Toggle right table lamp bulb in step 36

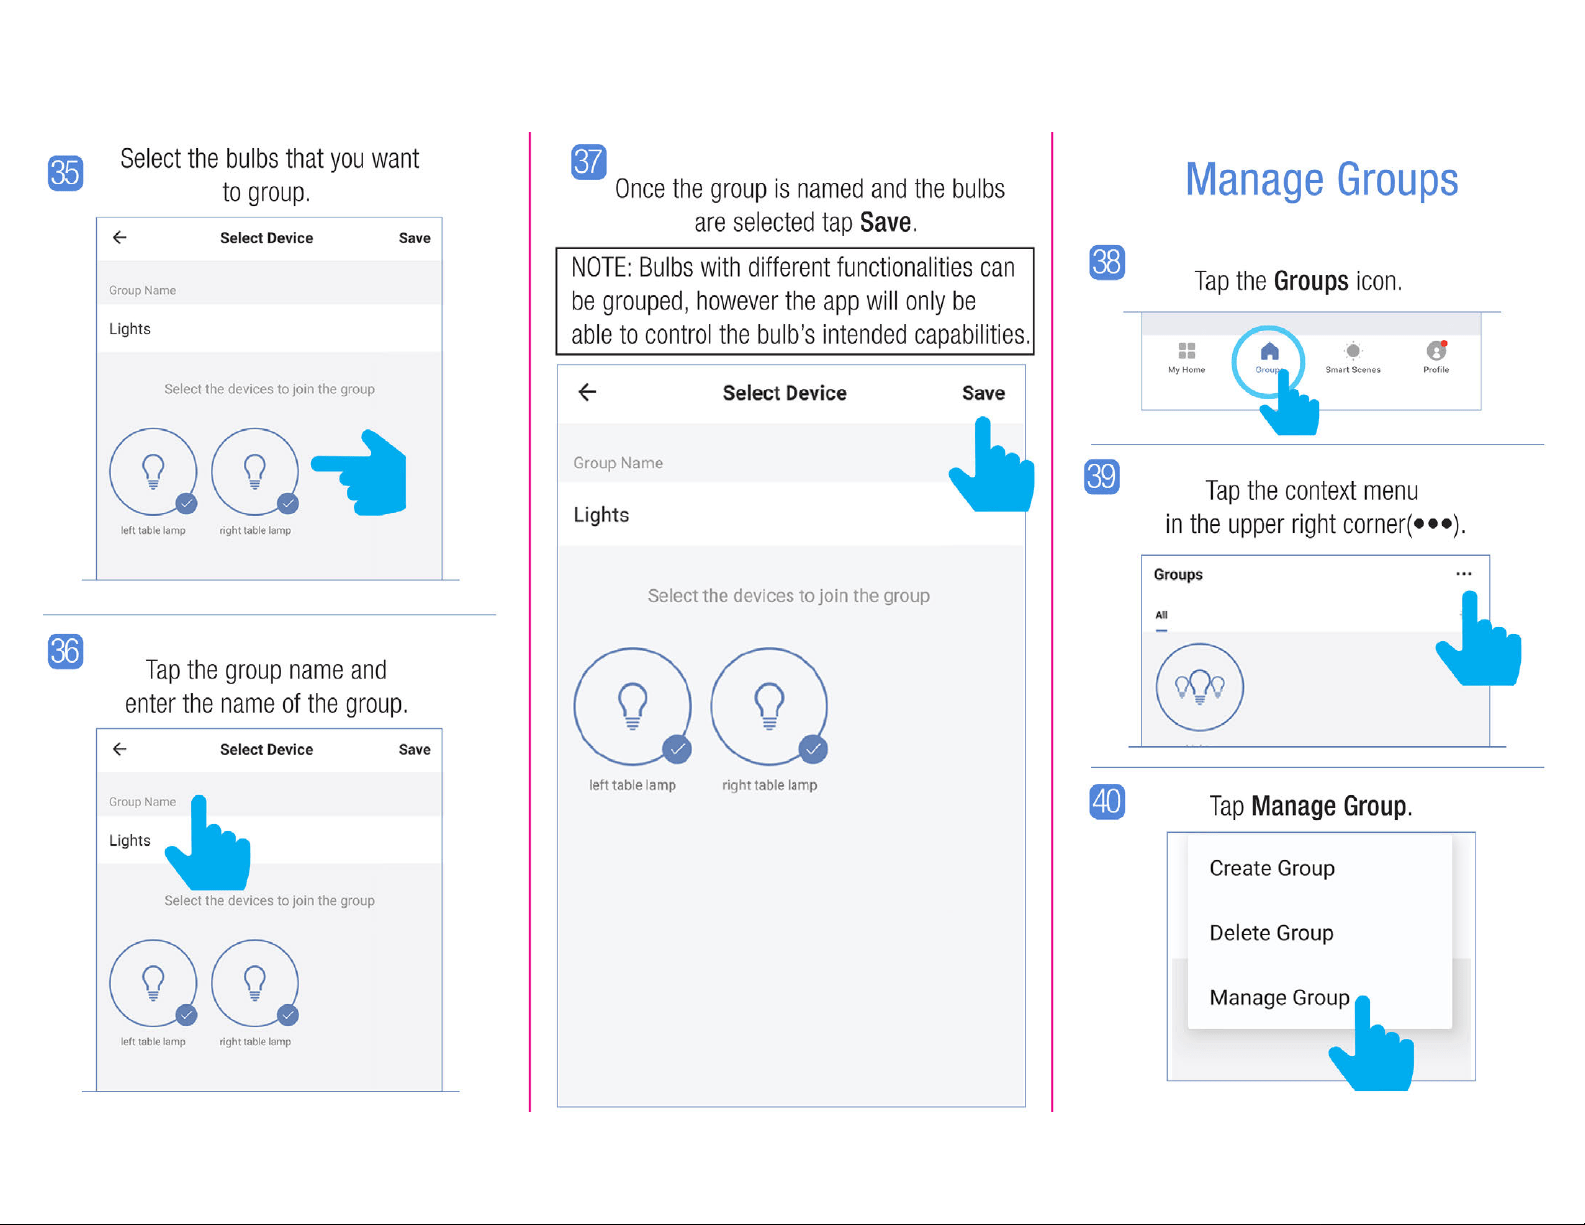[x=255, y=983]
